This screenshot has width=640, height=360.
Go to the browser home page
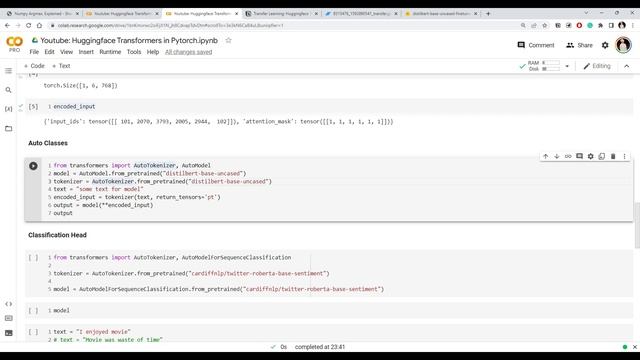(39, 25)
